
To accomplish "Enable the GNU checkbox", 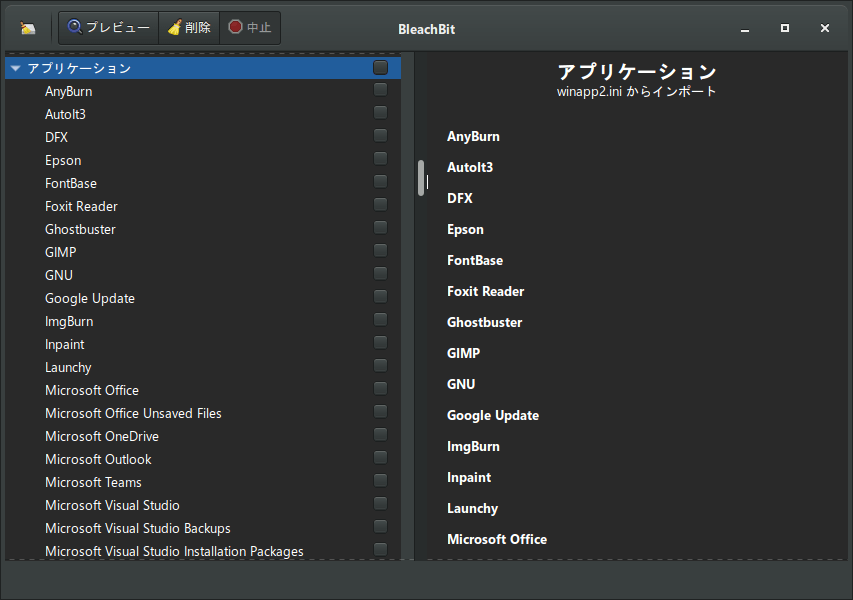I will (380, 274).
